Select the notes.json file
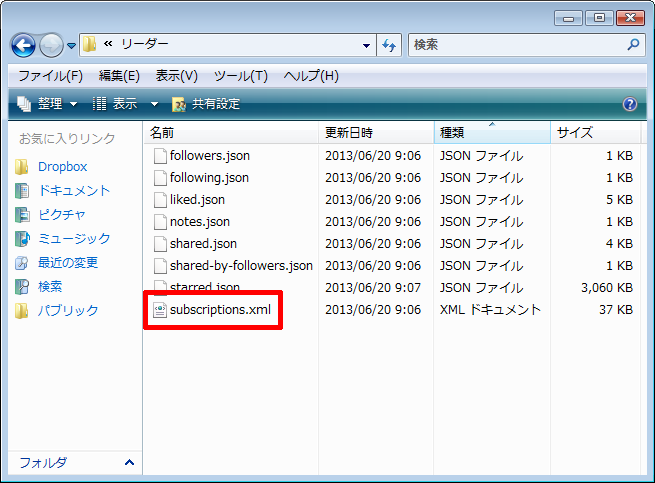Screen dimensions: 655x483 point(200,221)
